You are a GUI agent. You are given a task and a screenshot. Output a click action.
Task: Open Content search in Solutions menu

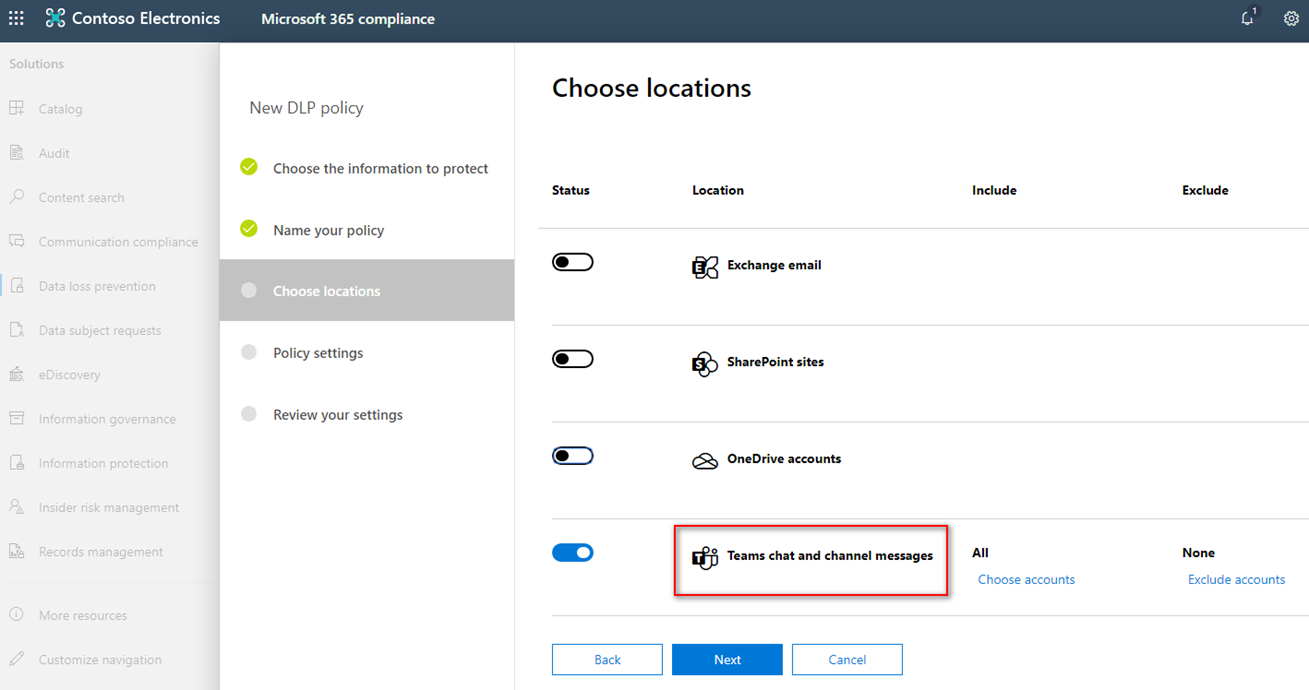pos(82,197)
